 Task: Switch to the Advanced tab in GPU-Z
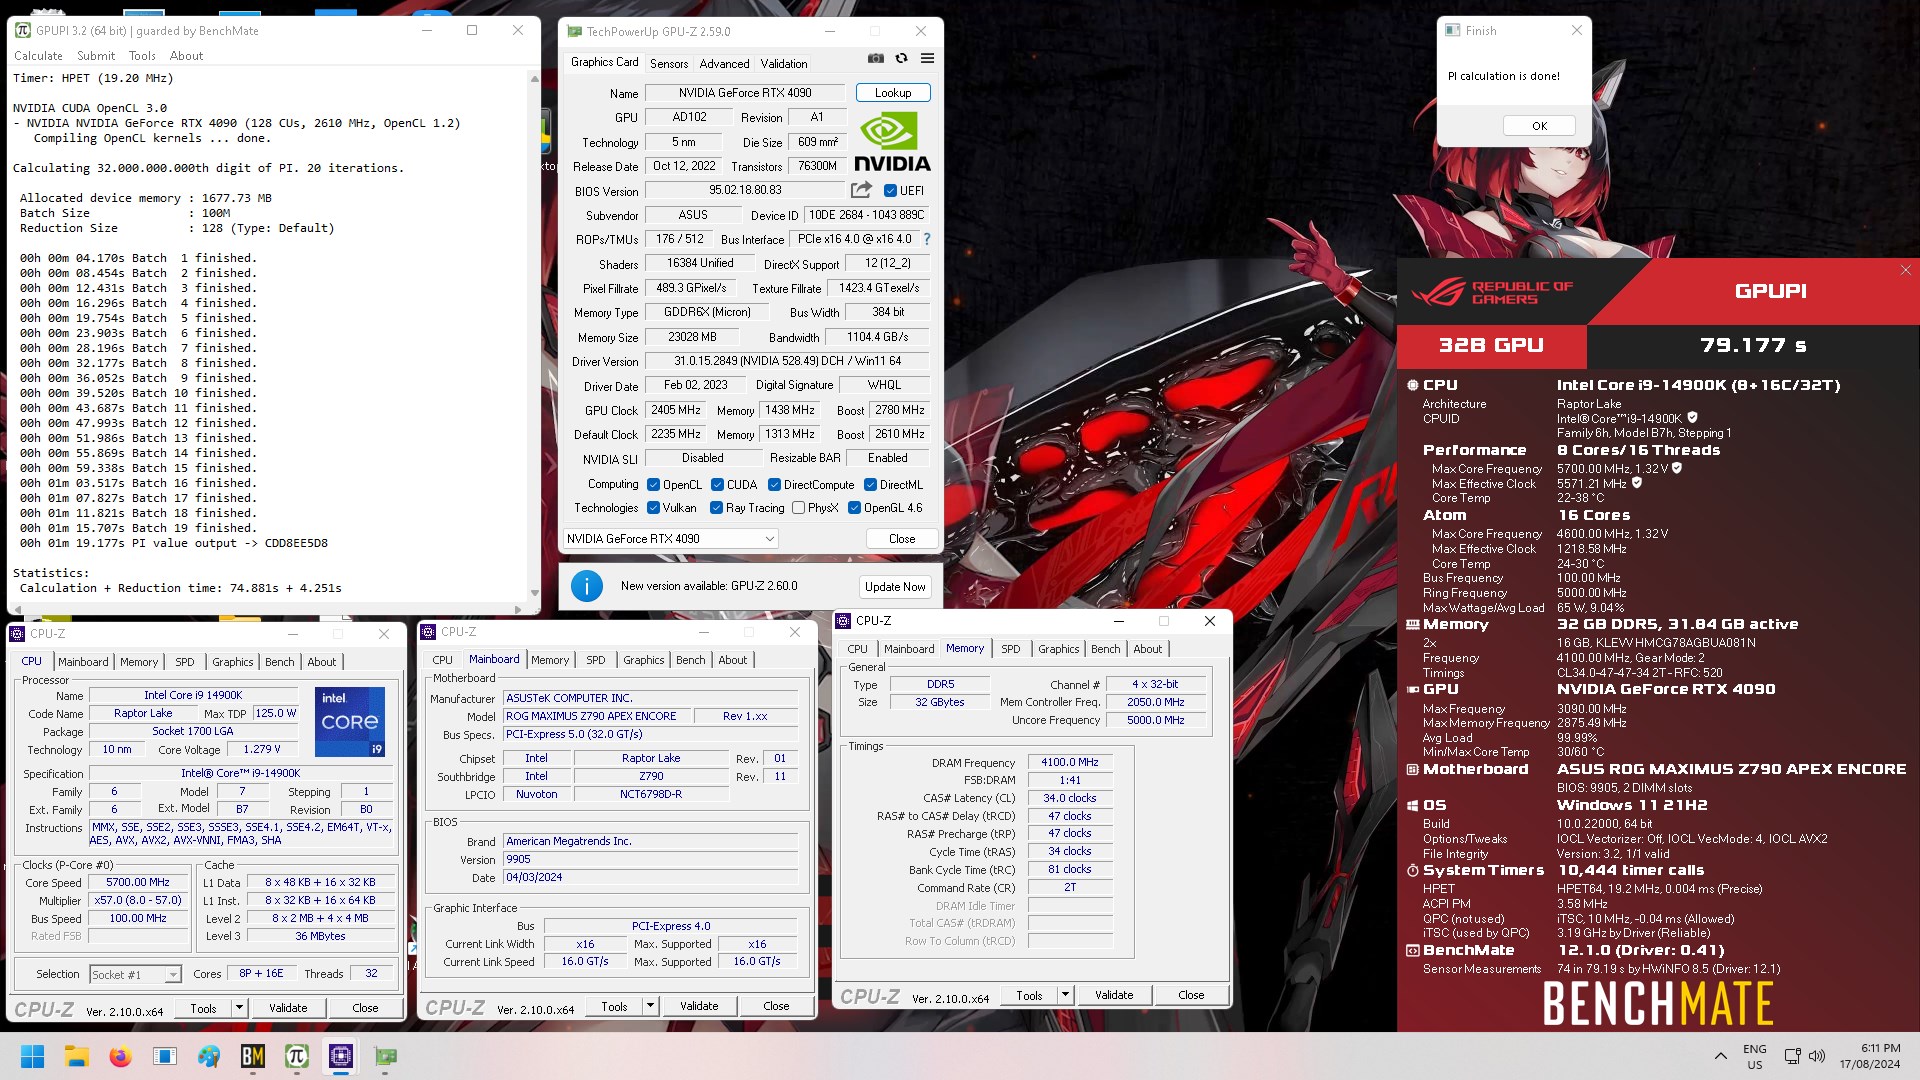click(x=724, y=63)
